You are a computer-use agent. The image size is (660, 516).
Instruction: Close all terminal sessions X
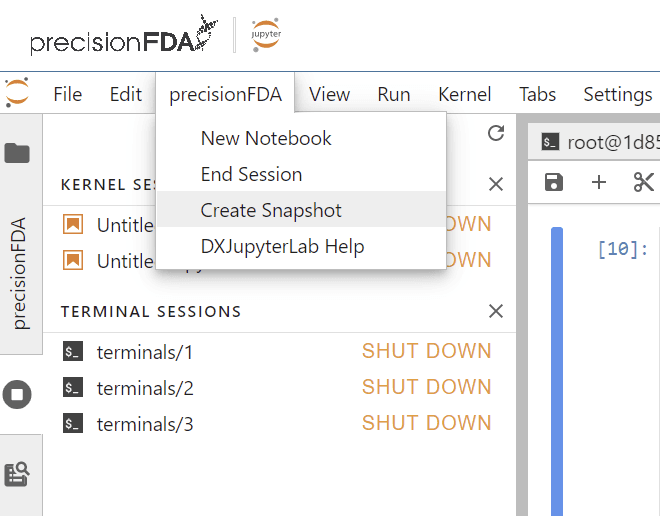(x=495, y=311)
